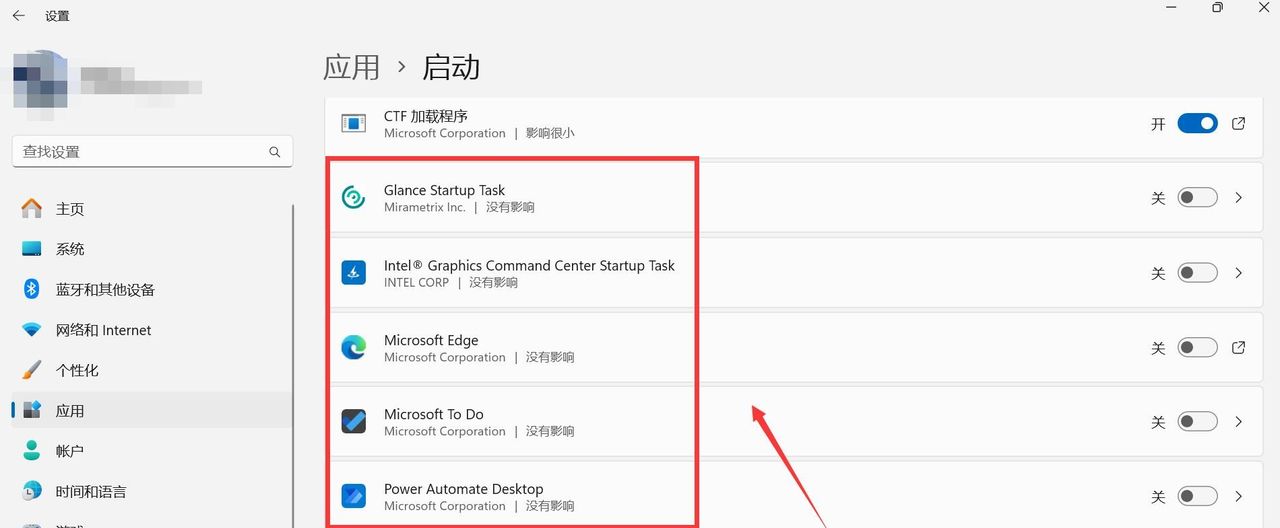
Task: Click the Intel® Graphics Command Center Startup Task name
Action: pyautogui.click(x=529, y=265)
